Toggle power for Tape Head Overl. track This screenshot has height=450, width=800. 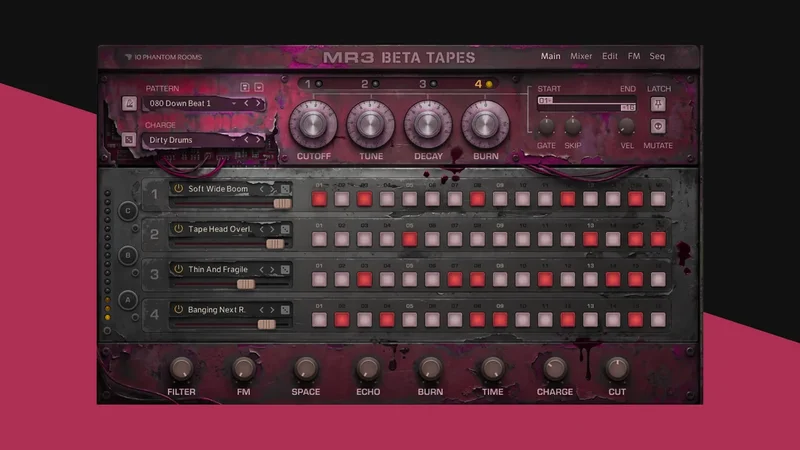click(x=179, y=229)
